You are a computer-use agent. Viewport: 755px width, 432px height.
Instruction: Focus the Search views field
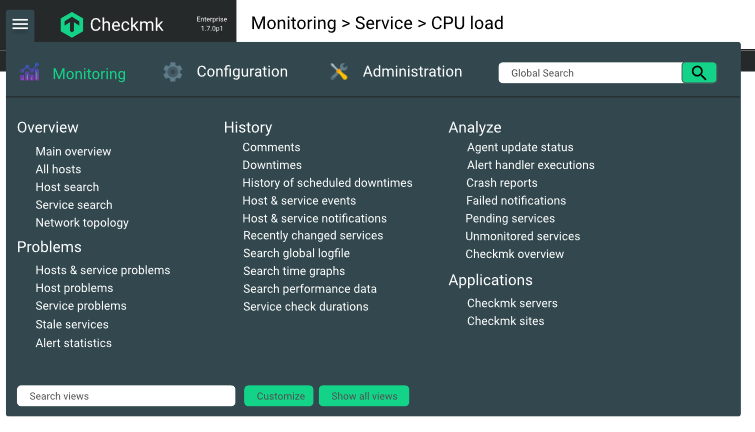(x=126, y=396)
